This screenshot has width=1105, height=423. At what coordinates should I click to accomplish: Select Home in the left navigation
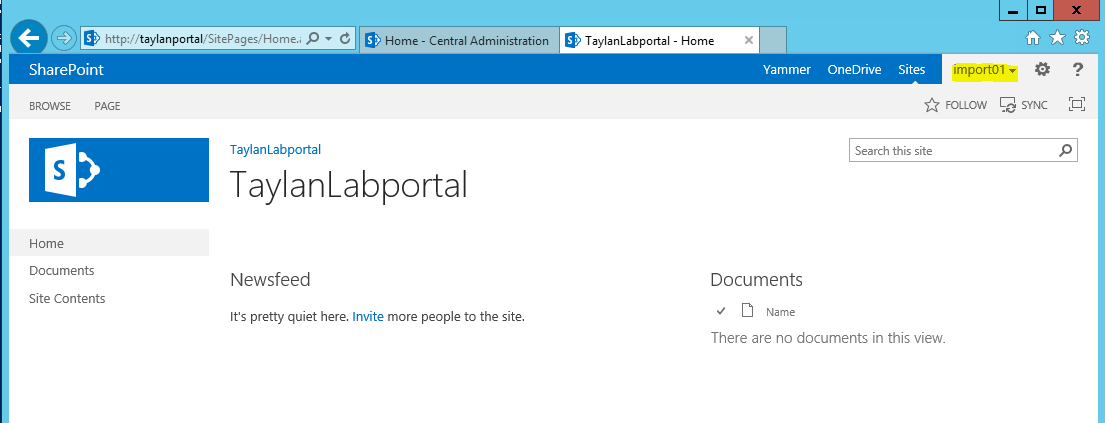click(109, 243)
